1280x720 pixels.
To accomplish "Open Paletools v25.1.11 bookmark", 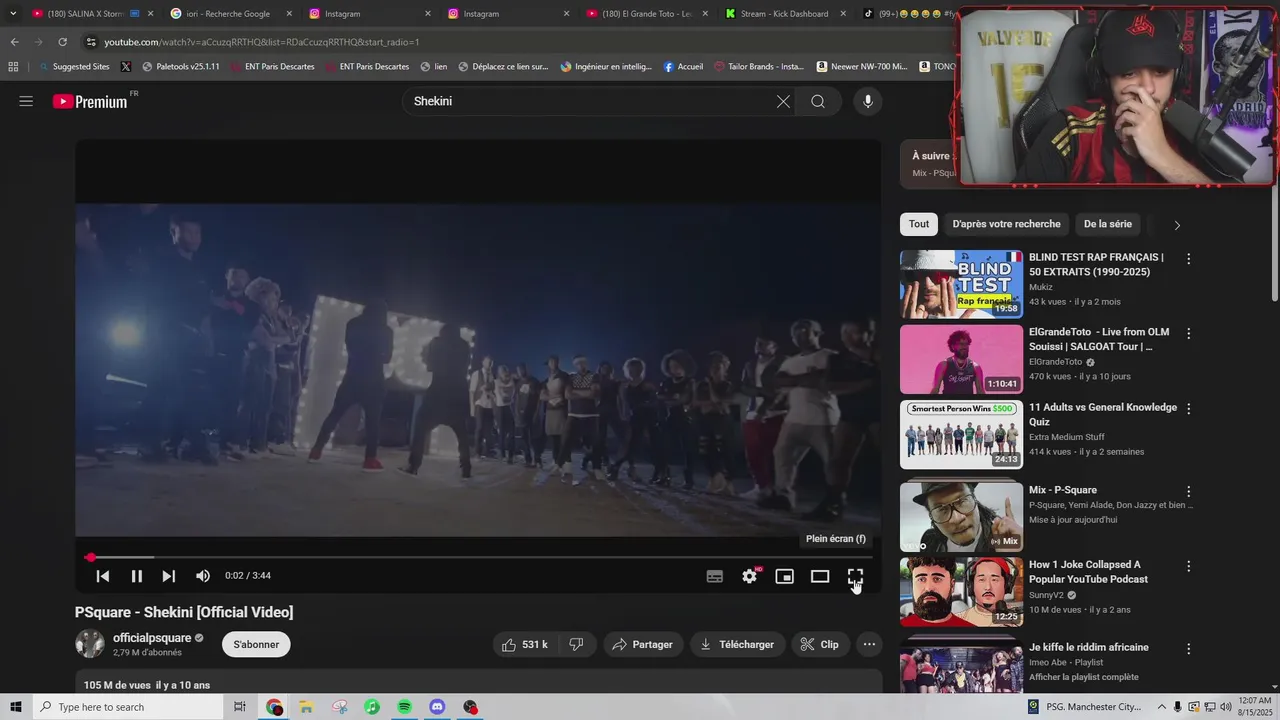I will point(181,67).
